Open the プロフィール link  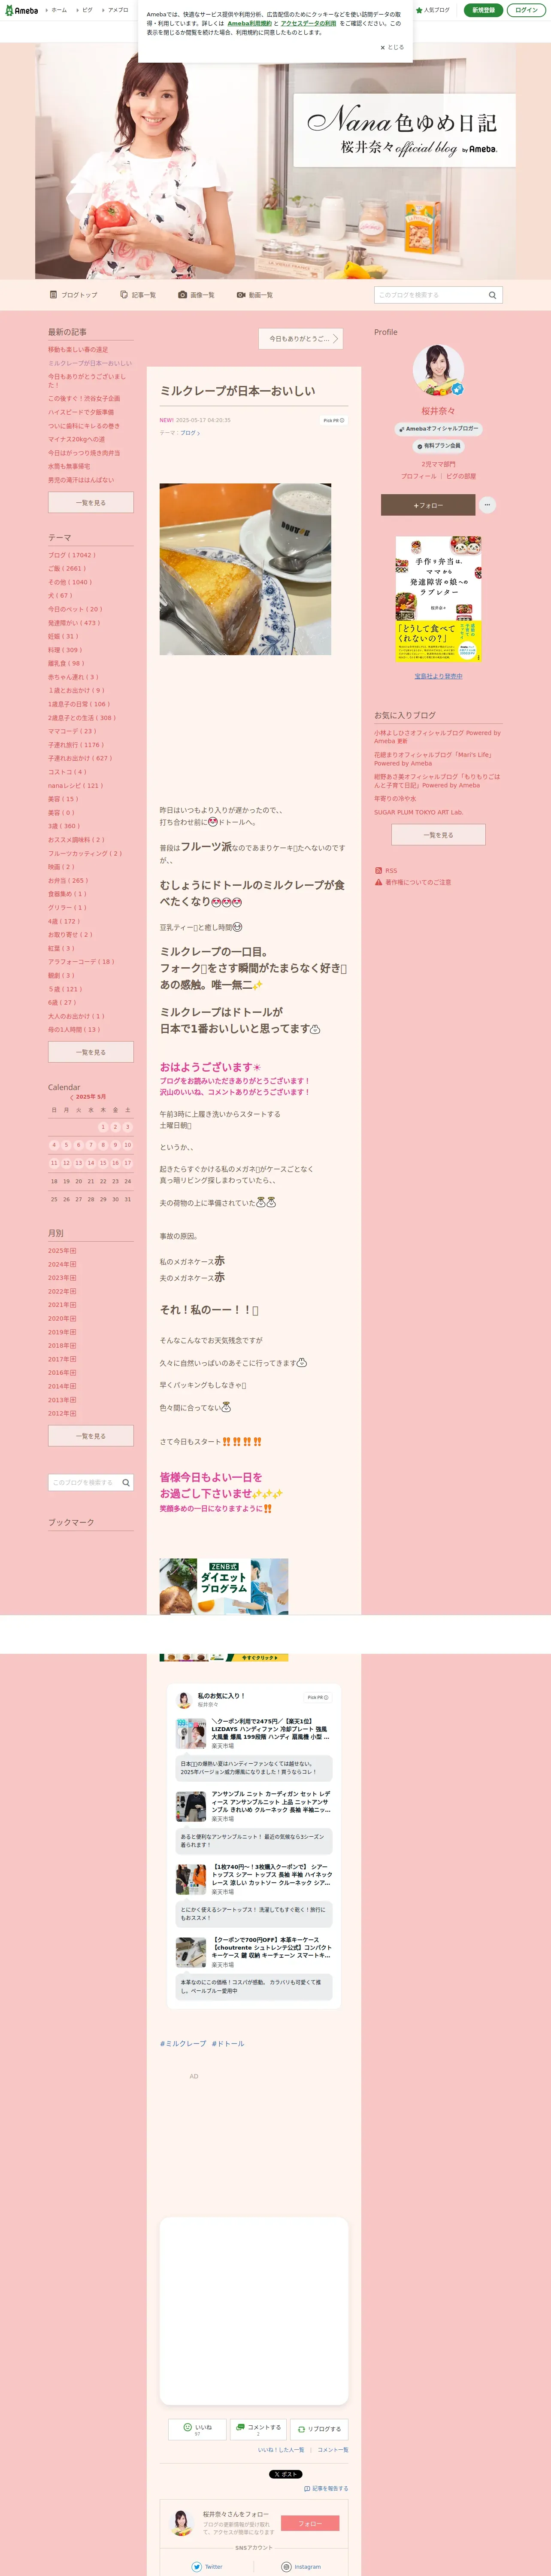(419, 476)
